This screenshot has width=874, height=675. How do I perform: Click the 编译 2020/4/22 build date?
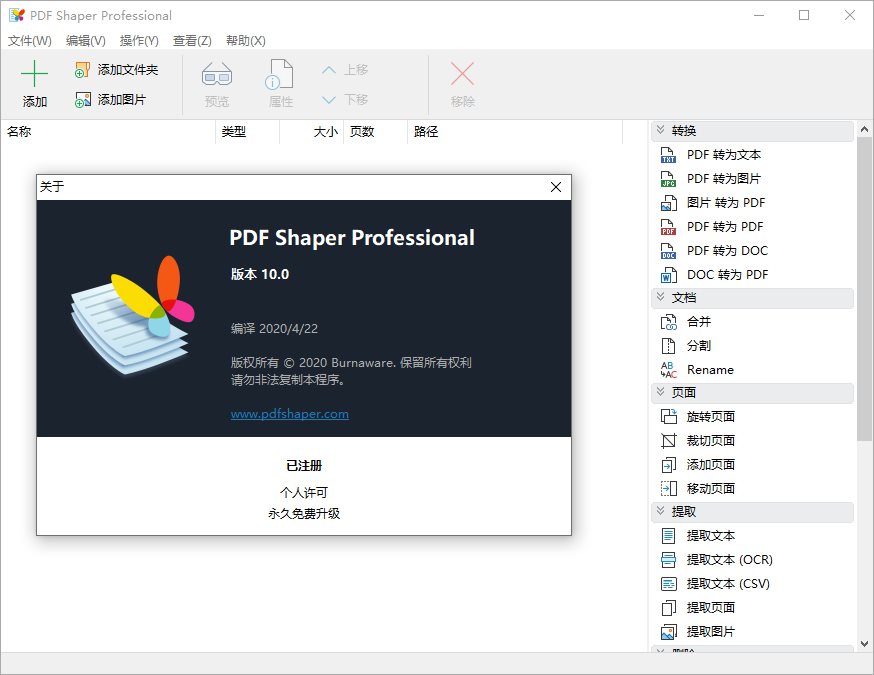pyautogui.click(x=274, y=329)
